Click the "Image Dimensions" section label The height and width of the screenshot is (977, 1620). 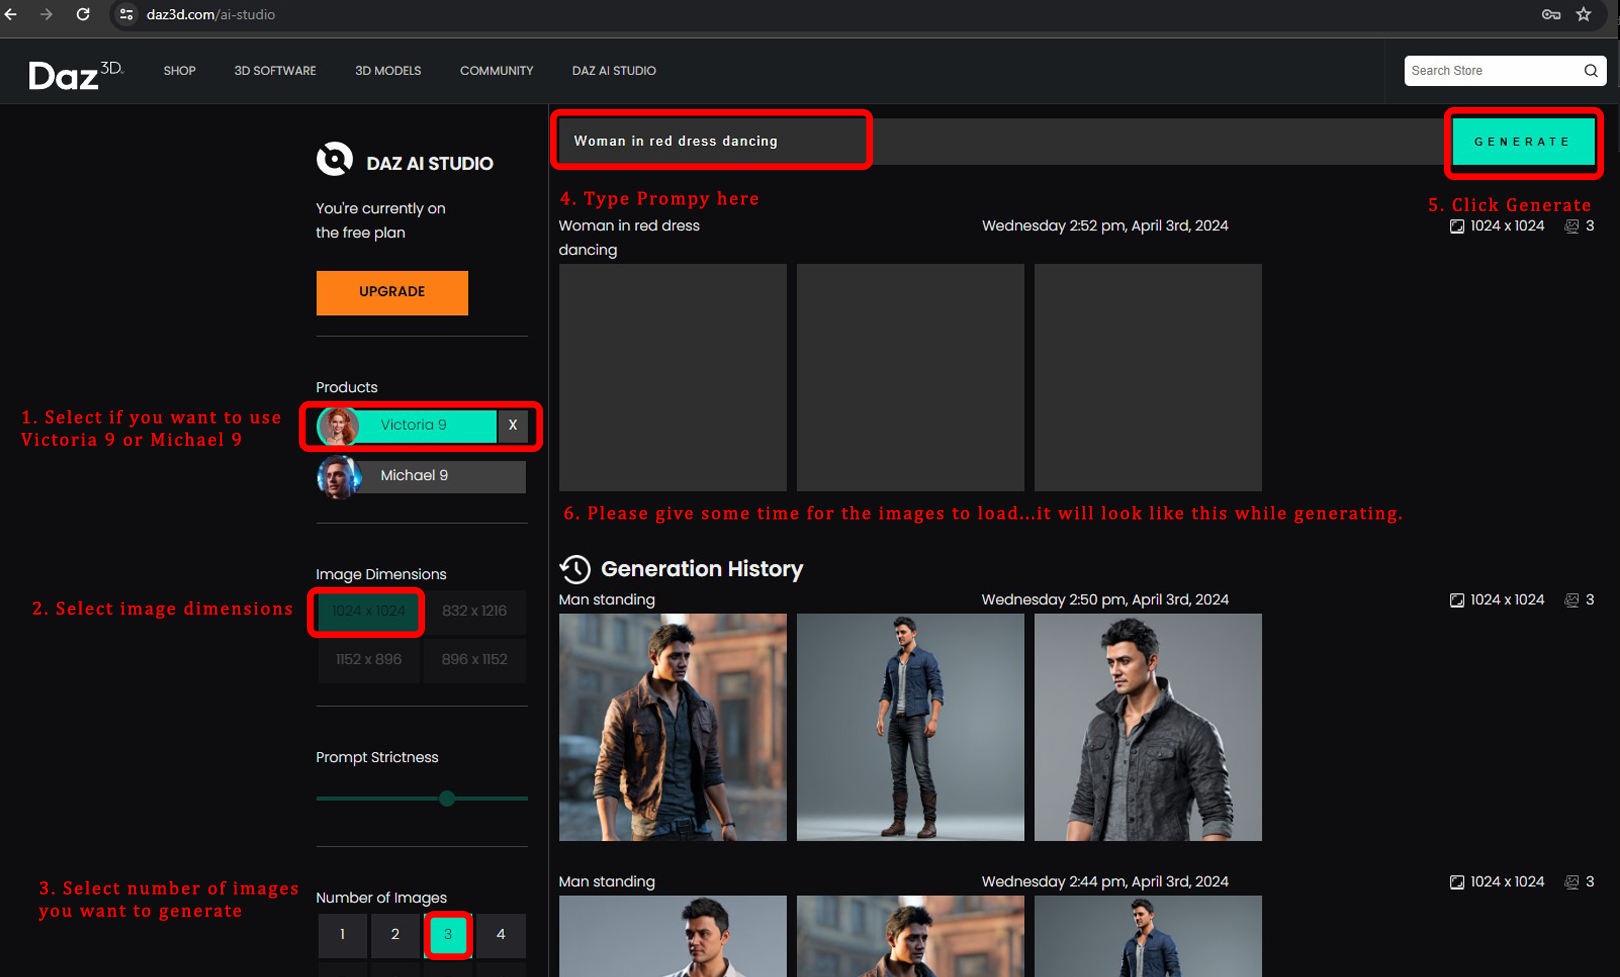[381, 575]
